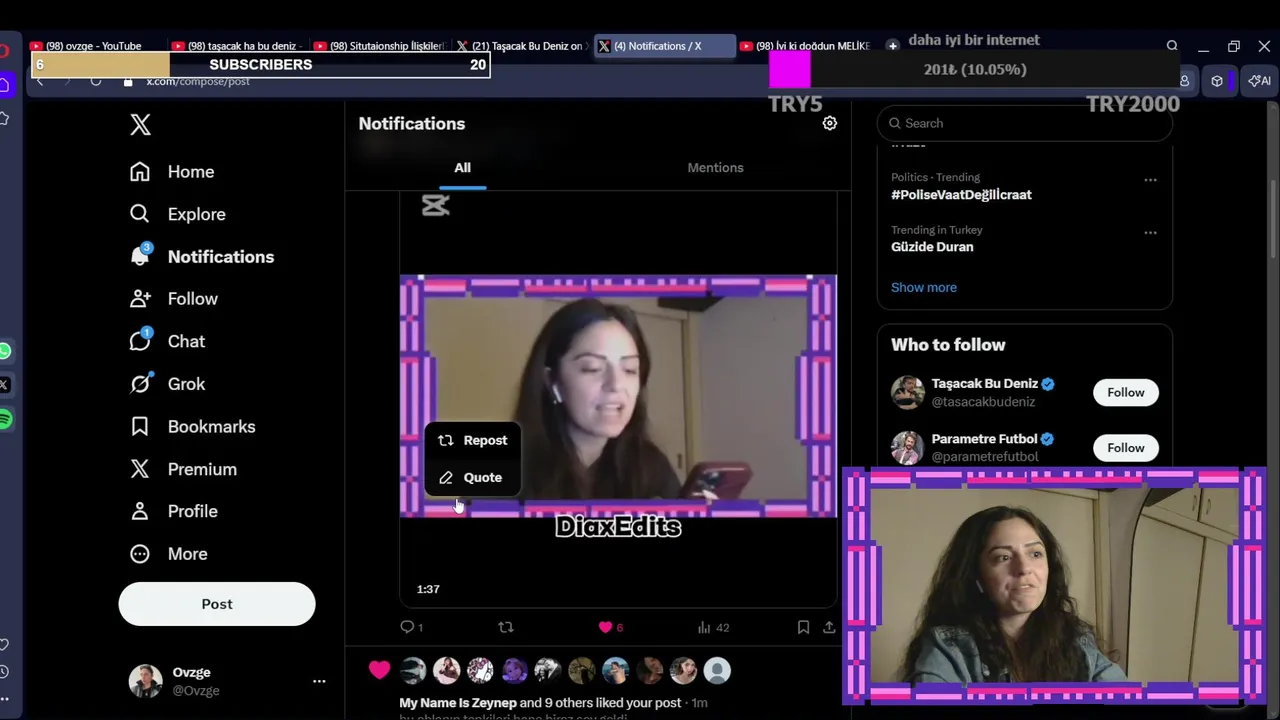
Task: Switch to Taşacak Bu Deniz on X tab
Action: pos(520,46)
